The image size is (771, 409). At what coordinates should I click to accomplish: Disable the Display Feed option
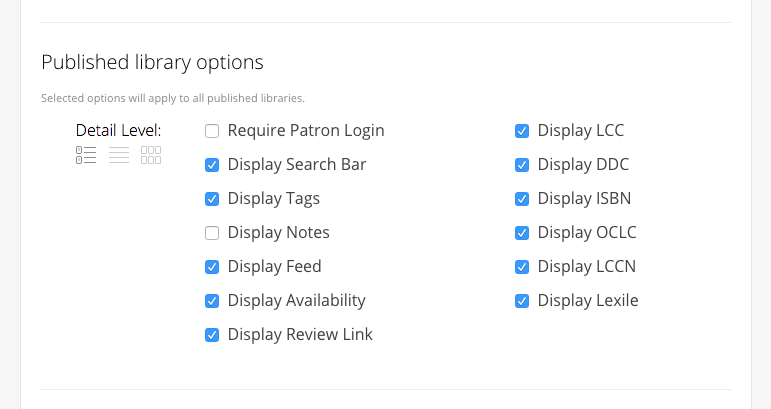tap(212, 267)
